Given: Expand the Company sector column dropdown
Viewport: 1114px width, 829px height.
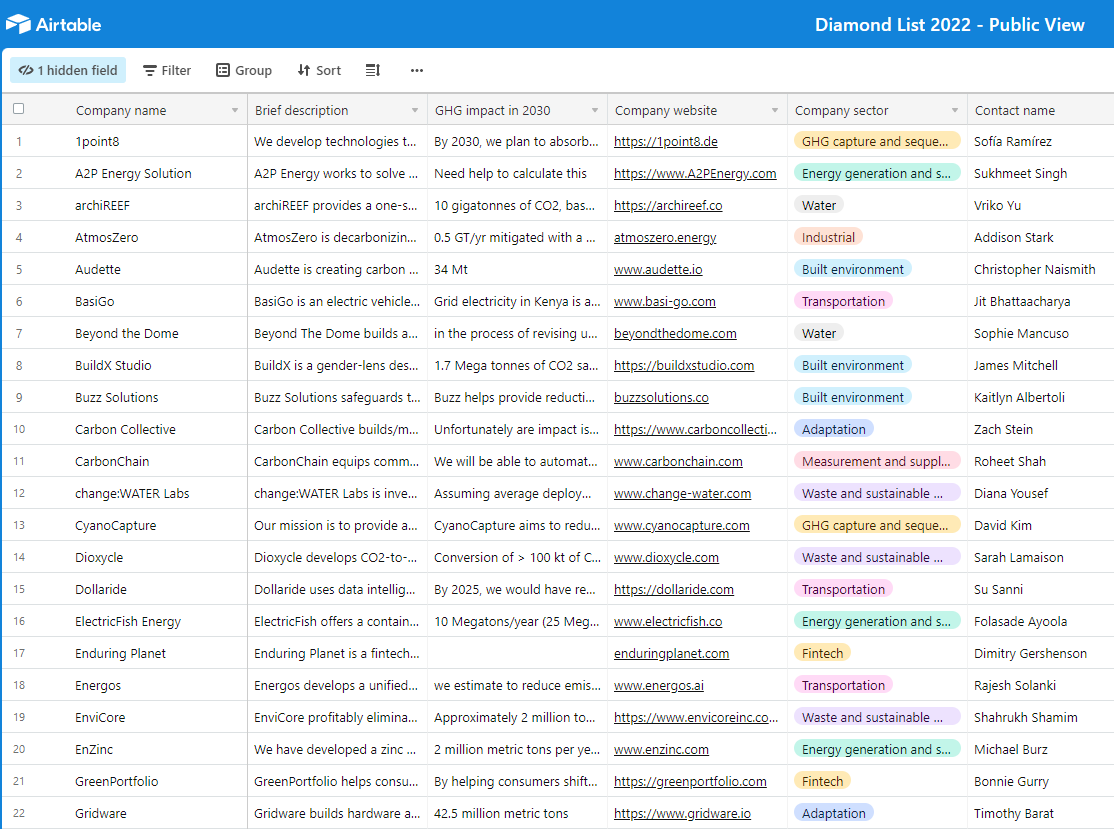Looking at the screenshot, I should pyautogui.click(x=955, y=111).
